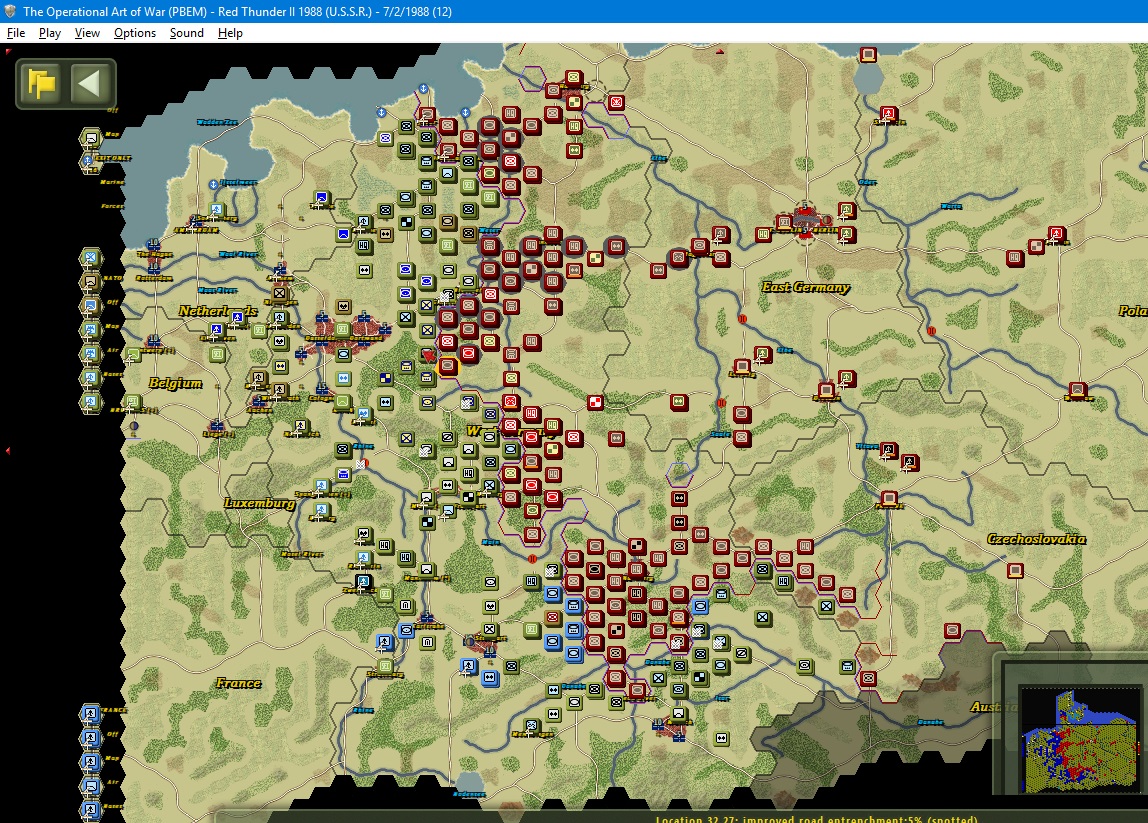
Task: Select the yellow-highlighted red unit counter
Action: tap(447, 365)
